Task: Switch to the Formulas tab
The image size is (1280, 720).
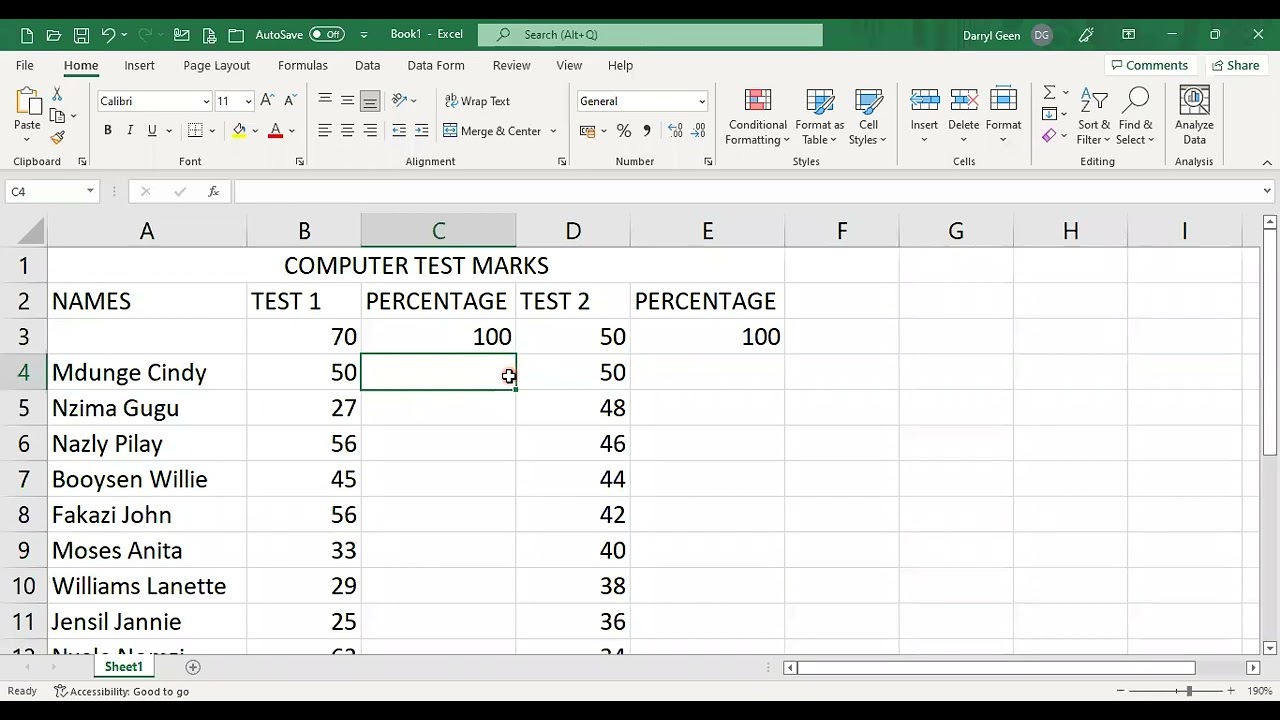Action: pos(303,65)
